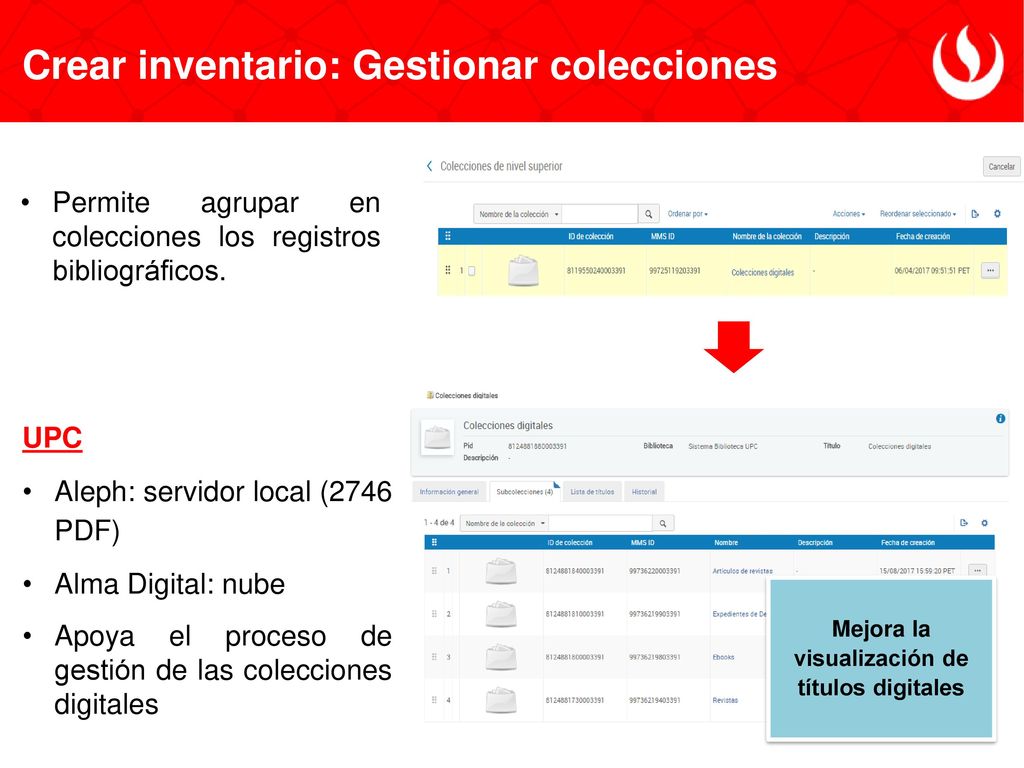Click the thumbnail of the Revistas row
The width and height of the screenshot is (1024, 768).
[501, 700]
